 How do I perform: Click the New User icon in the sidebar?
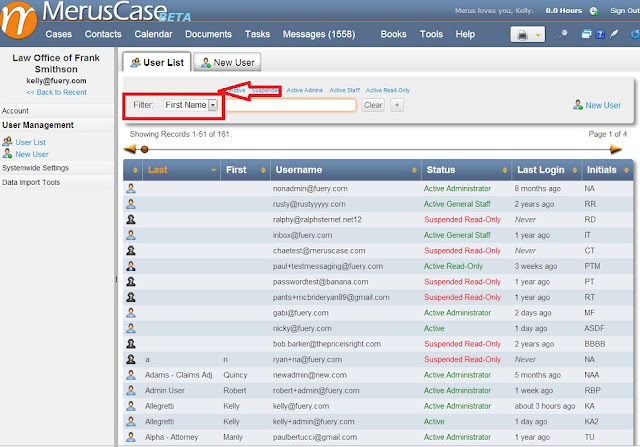[x=7, y=154]
